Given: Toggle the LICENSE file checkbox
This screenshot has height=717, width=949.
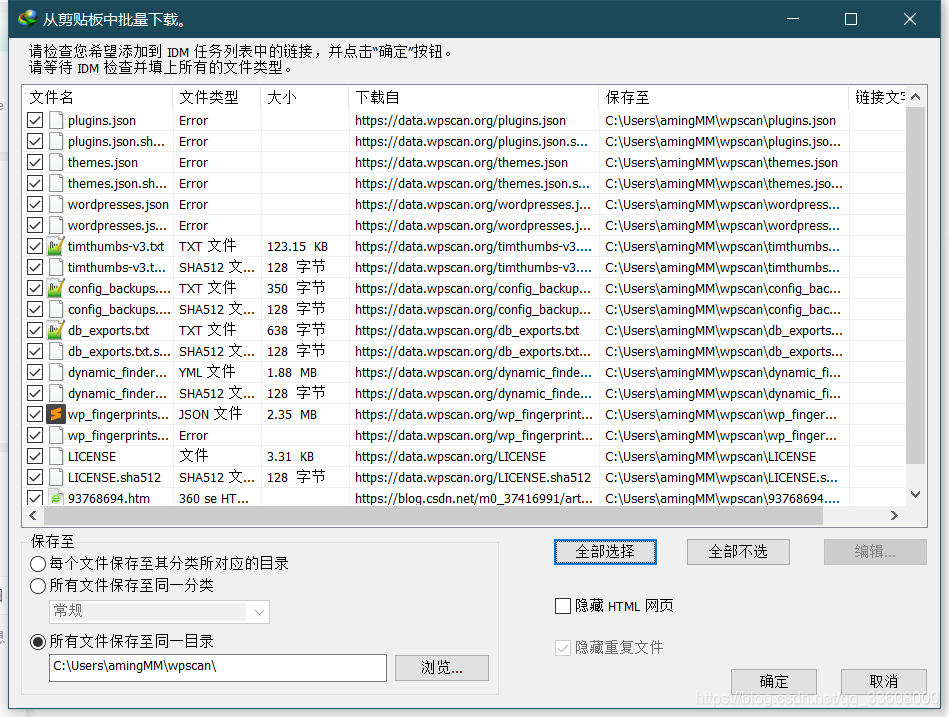Looking at the screenshot, I should 35,456.
